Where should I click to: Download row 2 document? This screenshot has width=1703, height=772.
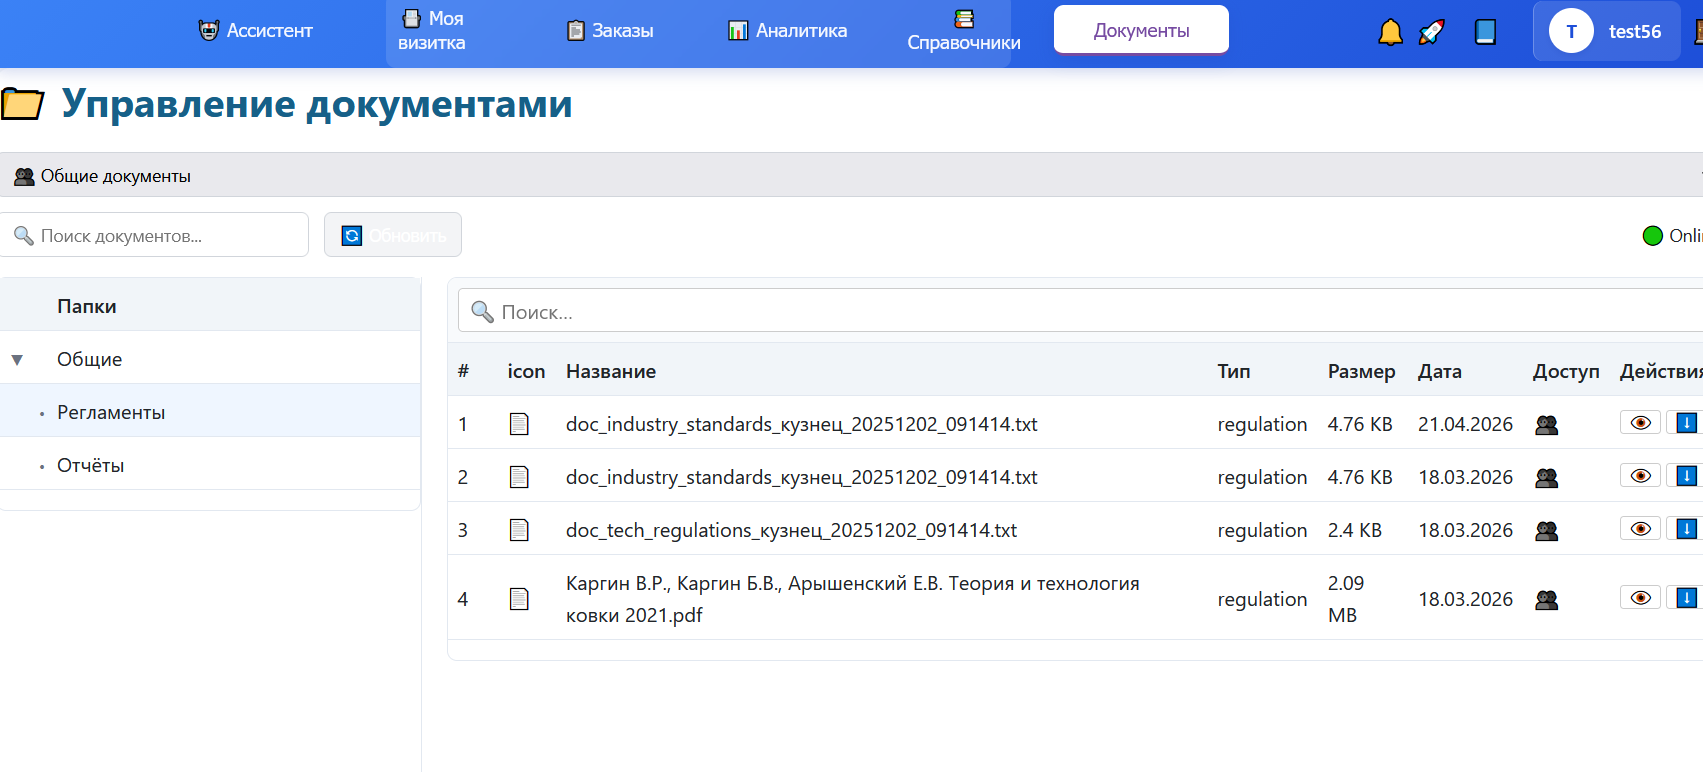1686,476
